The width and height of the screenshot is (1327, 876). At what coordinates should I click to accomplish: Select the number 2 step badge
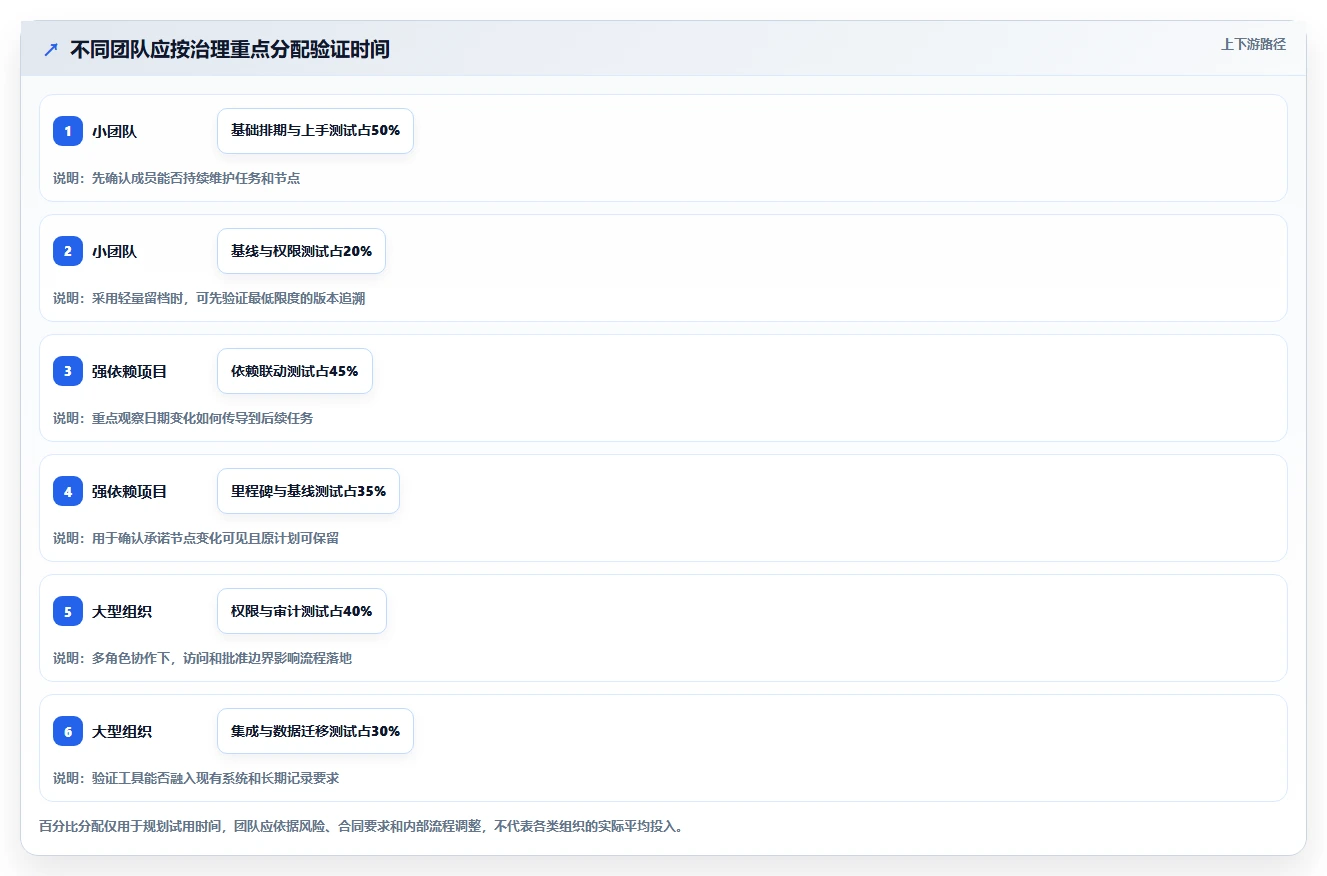tap(68, 251)
